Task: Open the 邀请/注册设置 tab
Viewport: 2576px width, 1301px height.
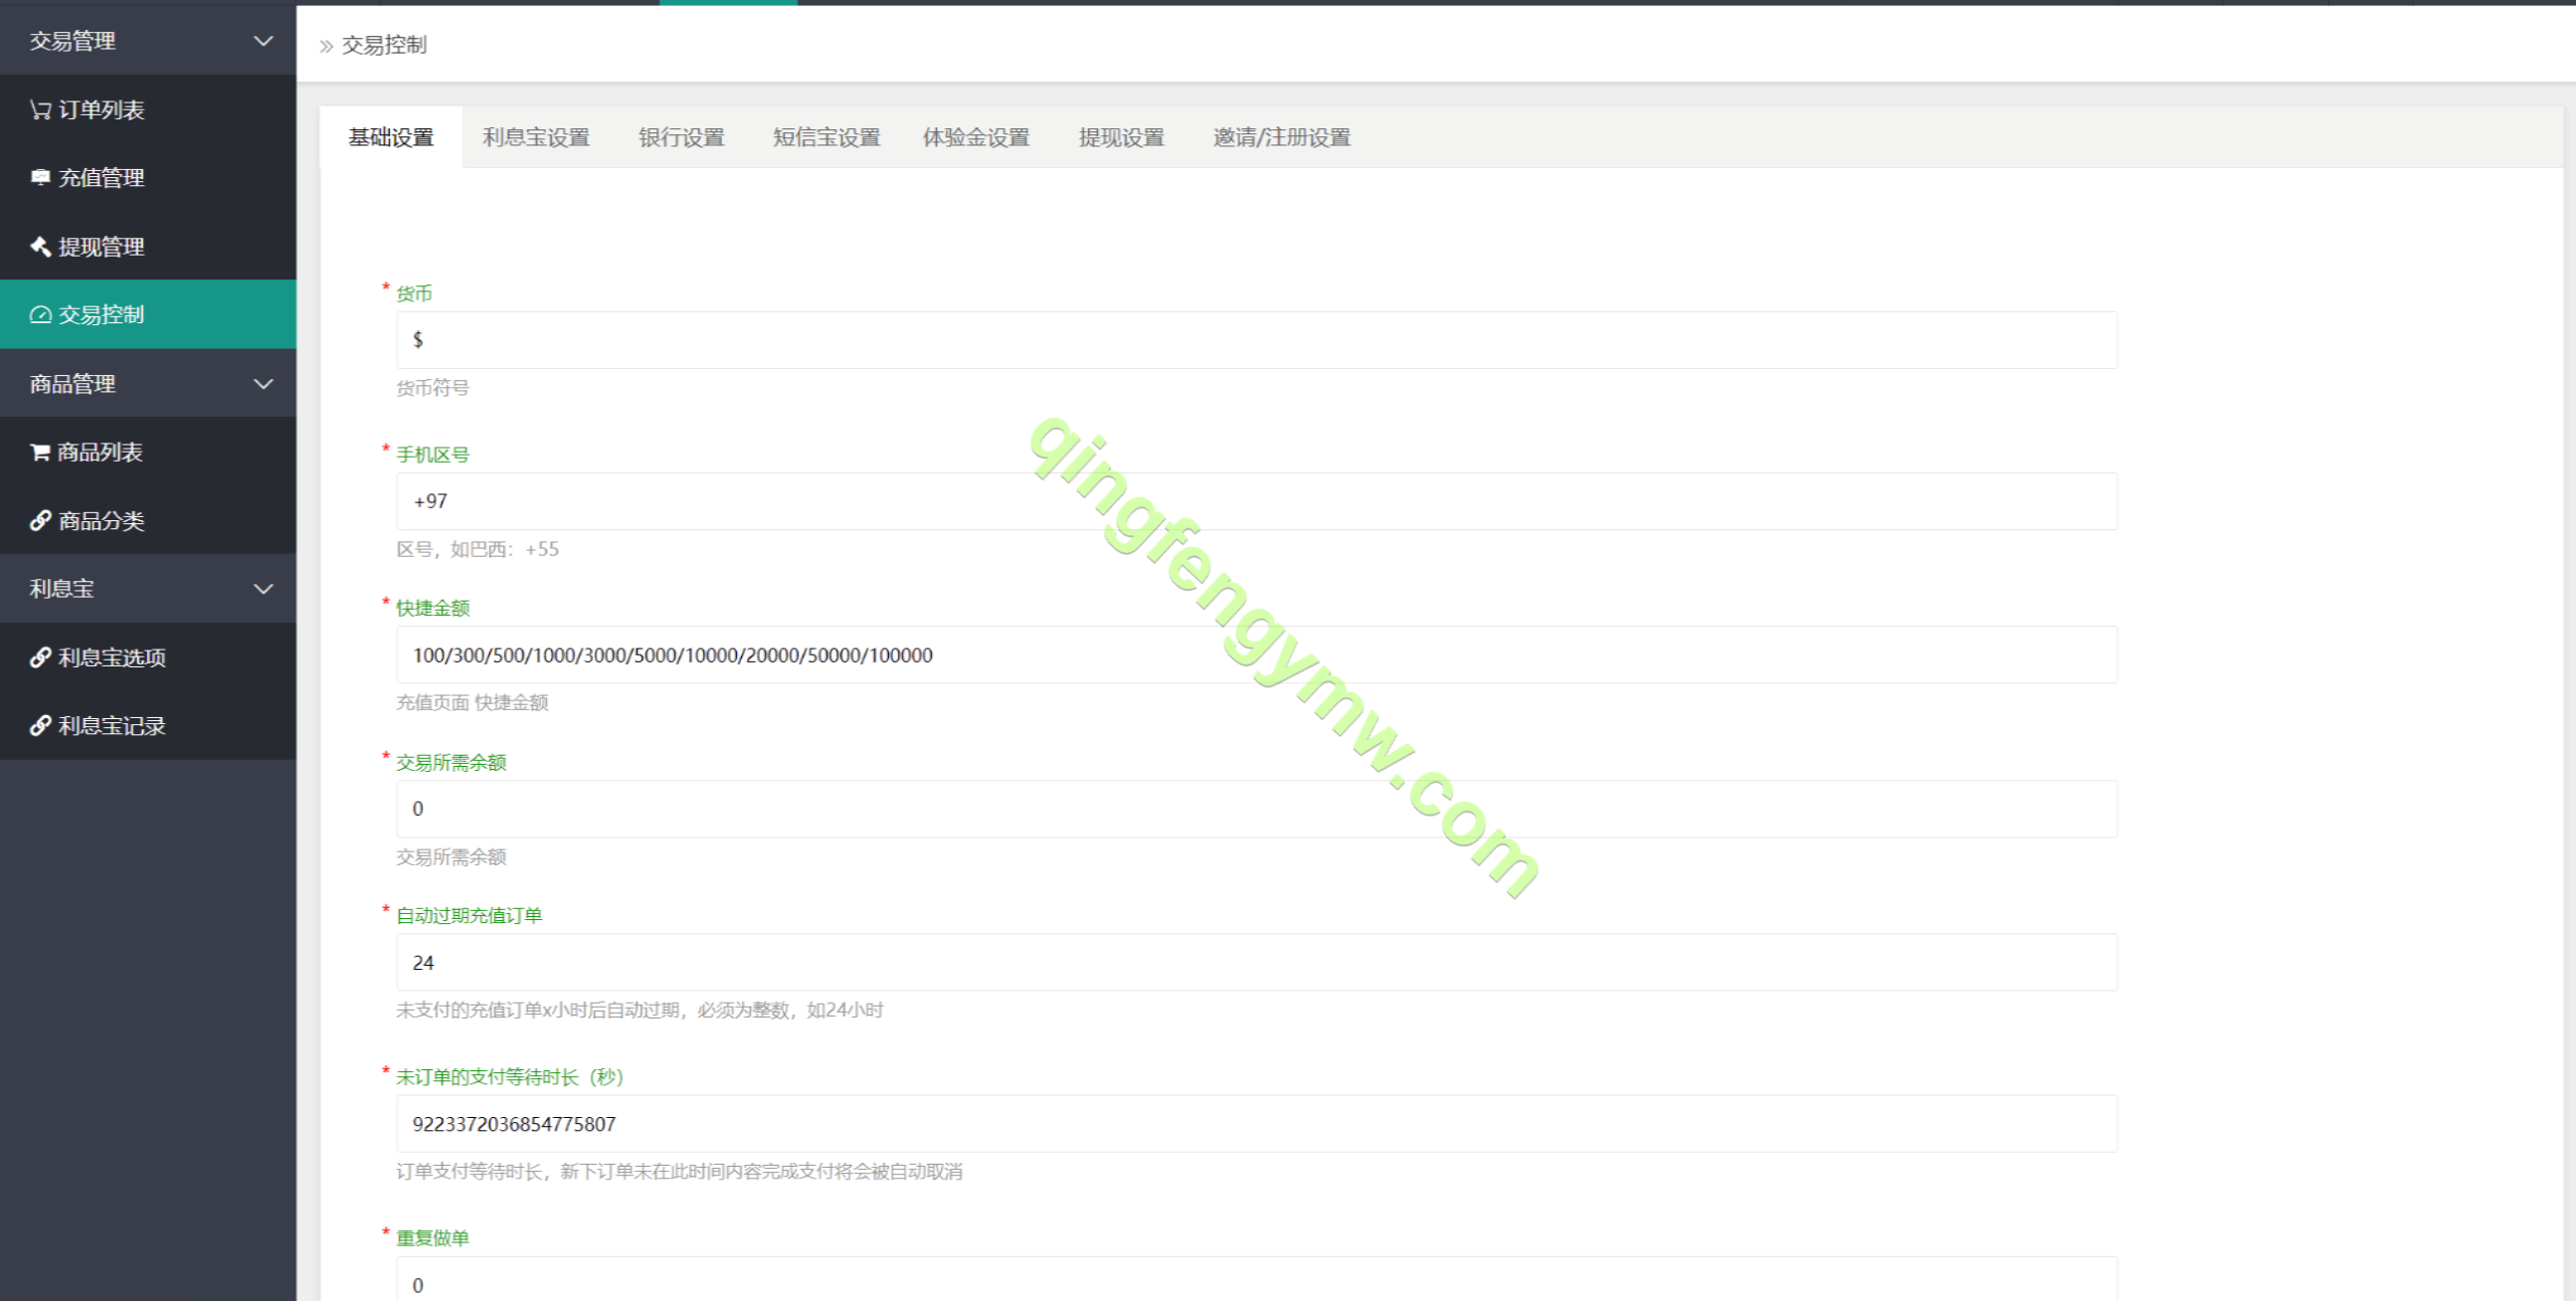Action: [x=1282, y=137]
